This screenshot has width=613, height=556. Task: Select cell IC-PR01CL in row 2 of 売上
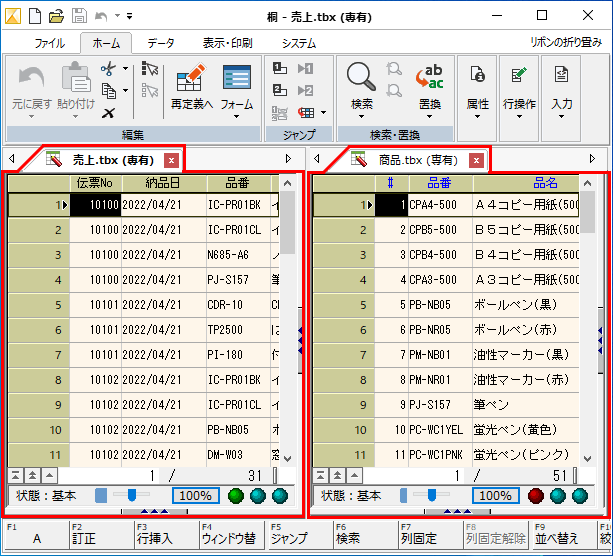click(238, 230)
